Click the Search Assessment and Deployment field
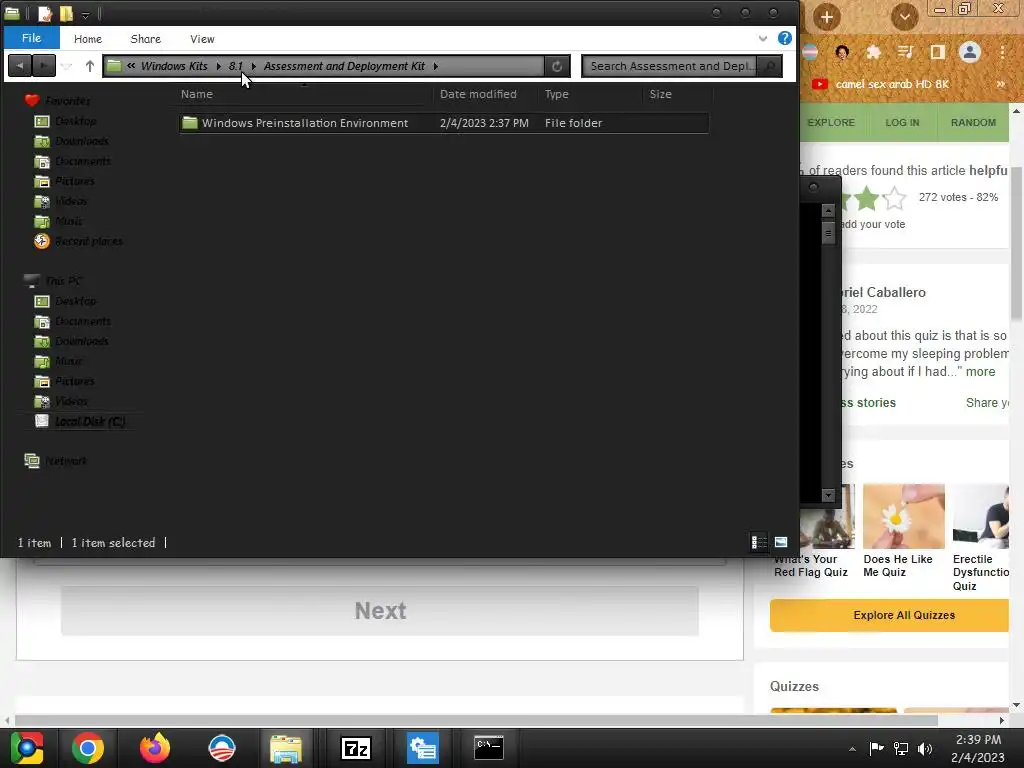This screenshot has width=1024, height=768. click(671, 66)
